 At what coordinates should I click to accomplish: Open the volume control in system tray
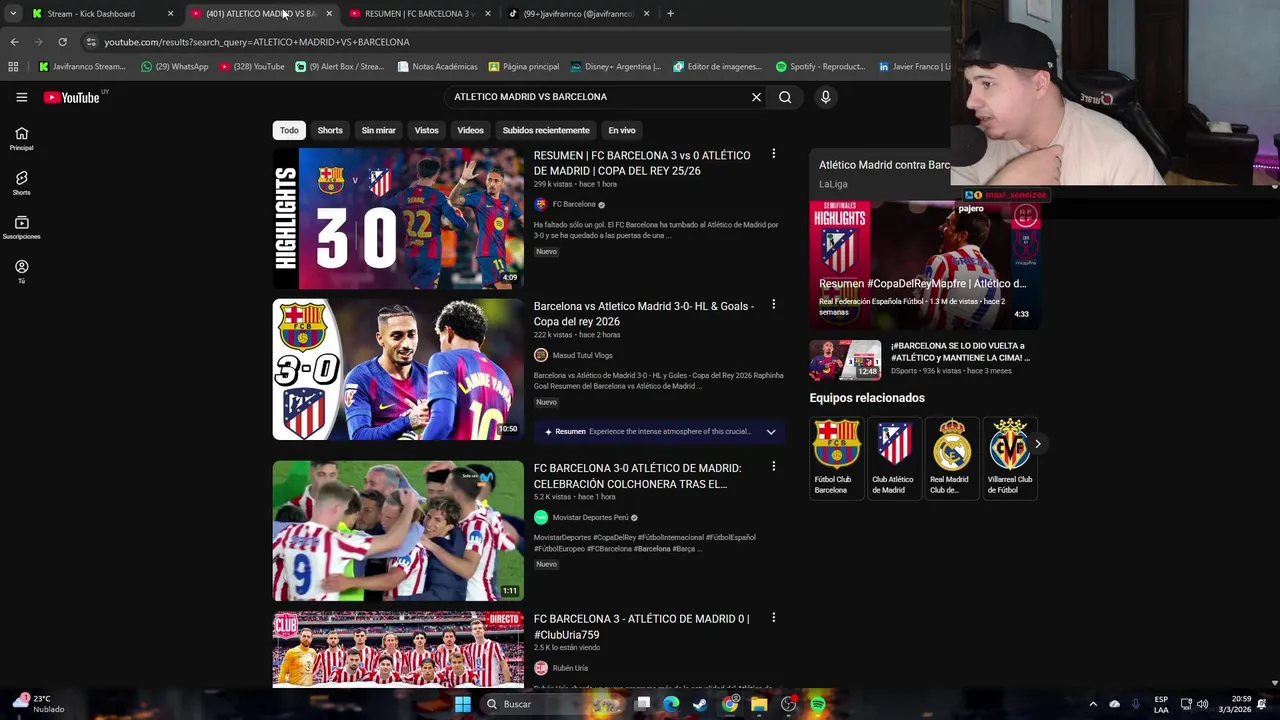point(1203,704)
